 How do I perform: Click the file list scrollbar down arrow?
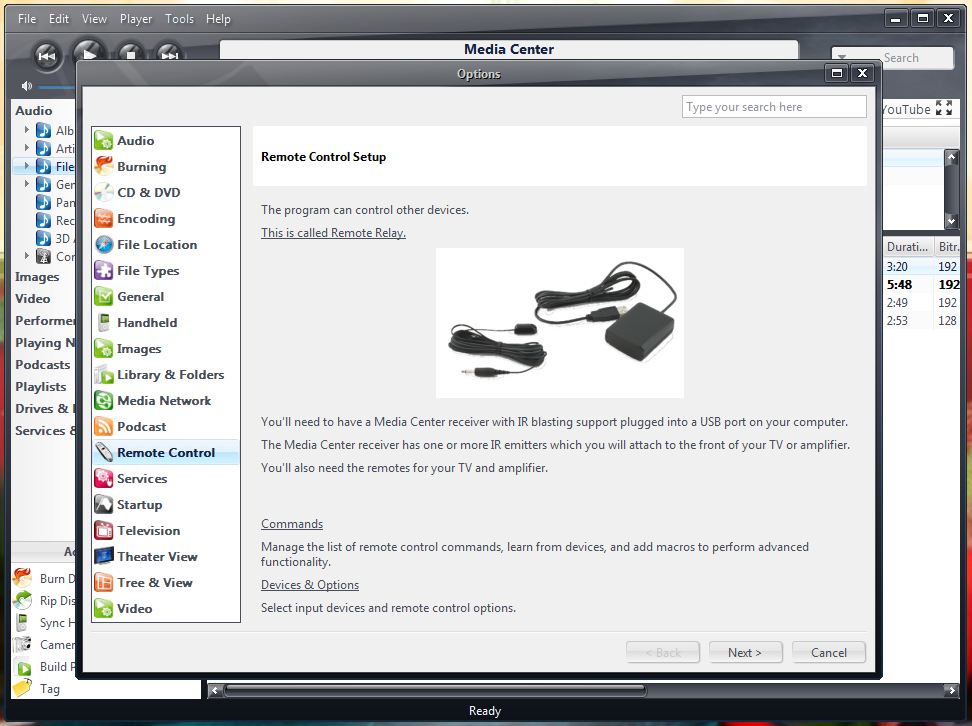coord(952,221)
